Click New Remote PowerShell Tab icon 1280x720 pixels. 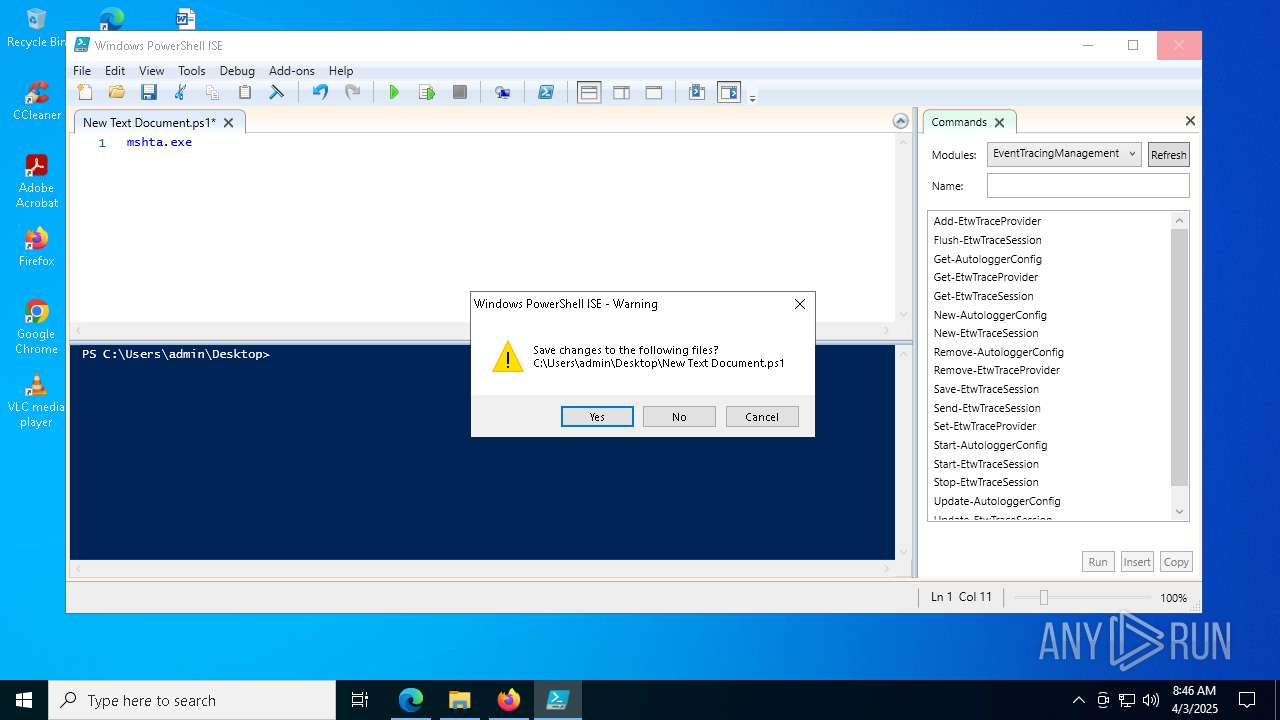click(x=503, y=92)
